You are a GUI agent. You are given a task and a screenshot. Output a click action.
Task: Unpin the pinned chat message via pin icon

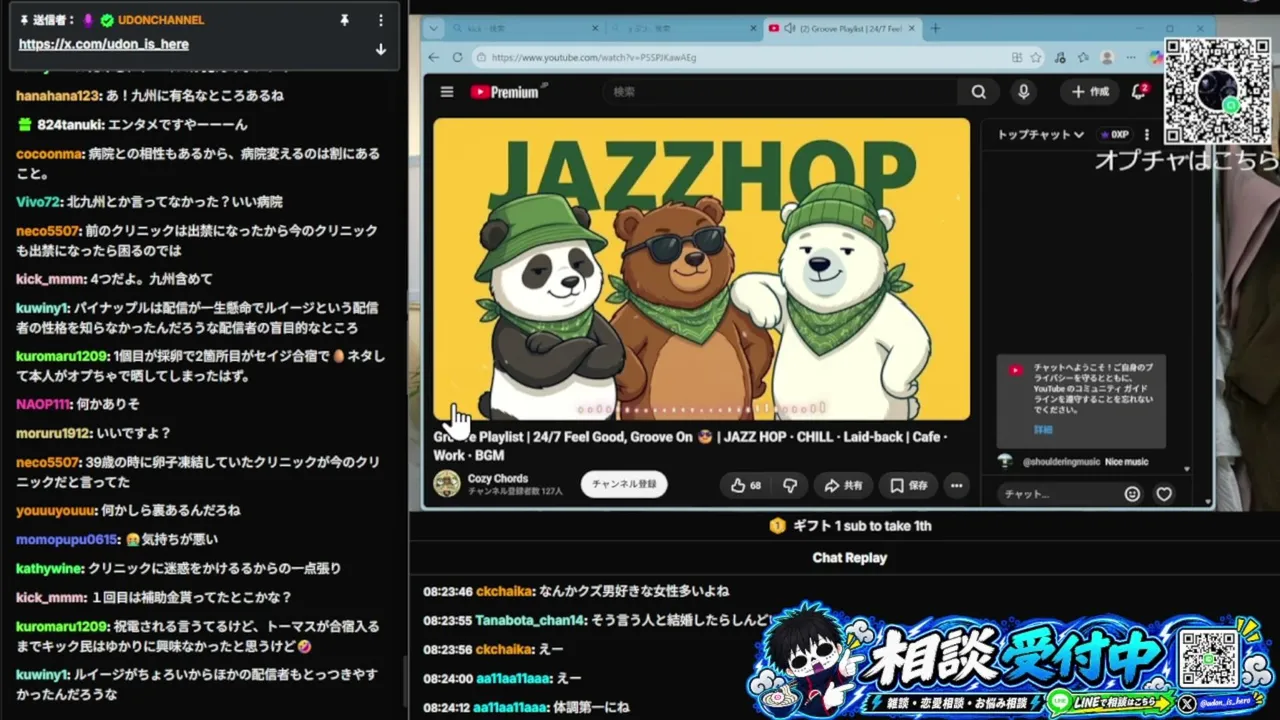pyautogui.click(x=345, y=20)
